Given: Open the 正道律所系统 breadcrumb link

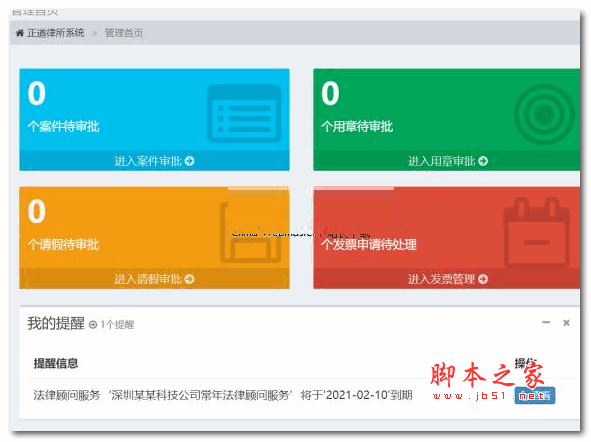Looking at the screenshot, I should (x=56, y=33).
